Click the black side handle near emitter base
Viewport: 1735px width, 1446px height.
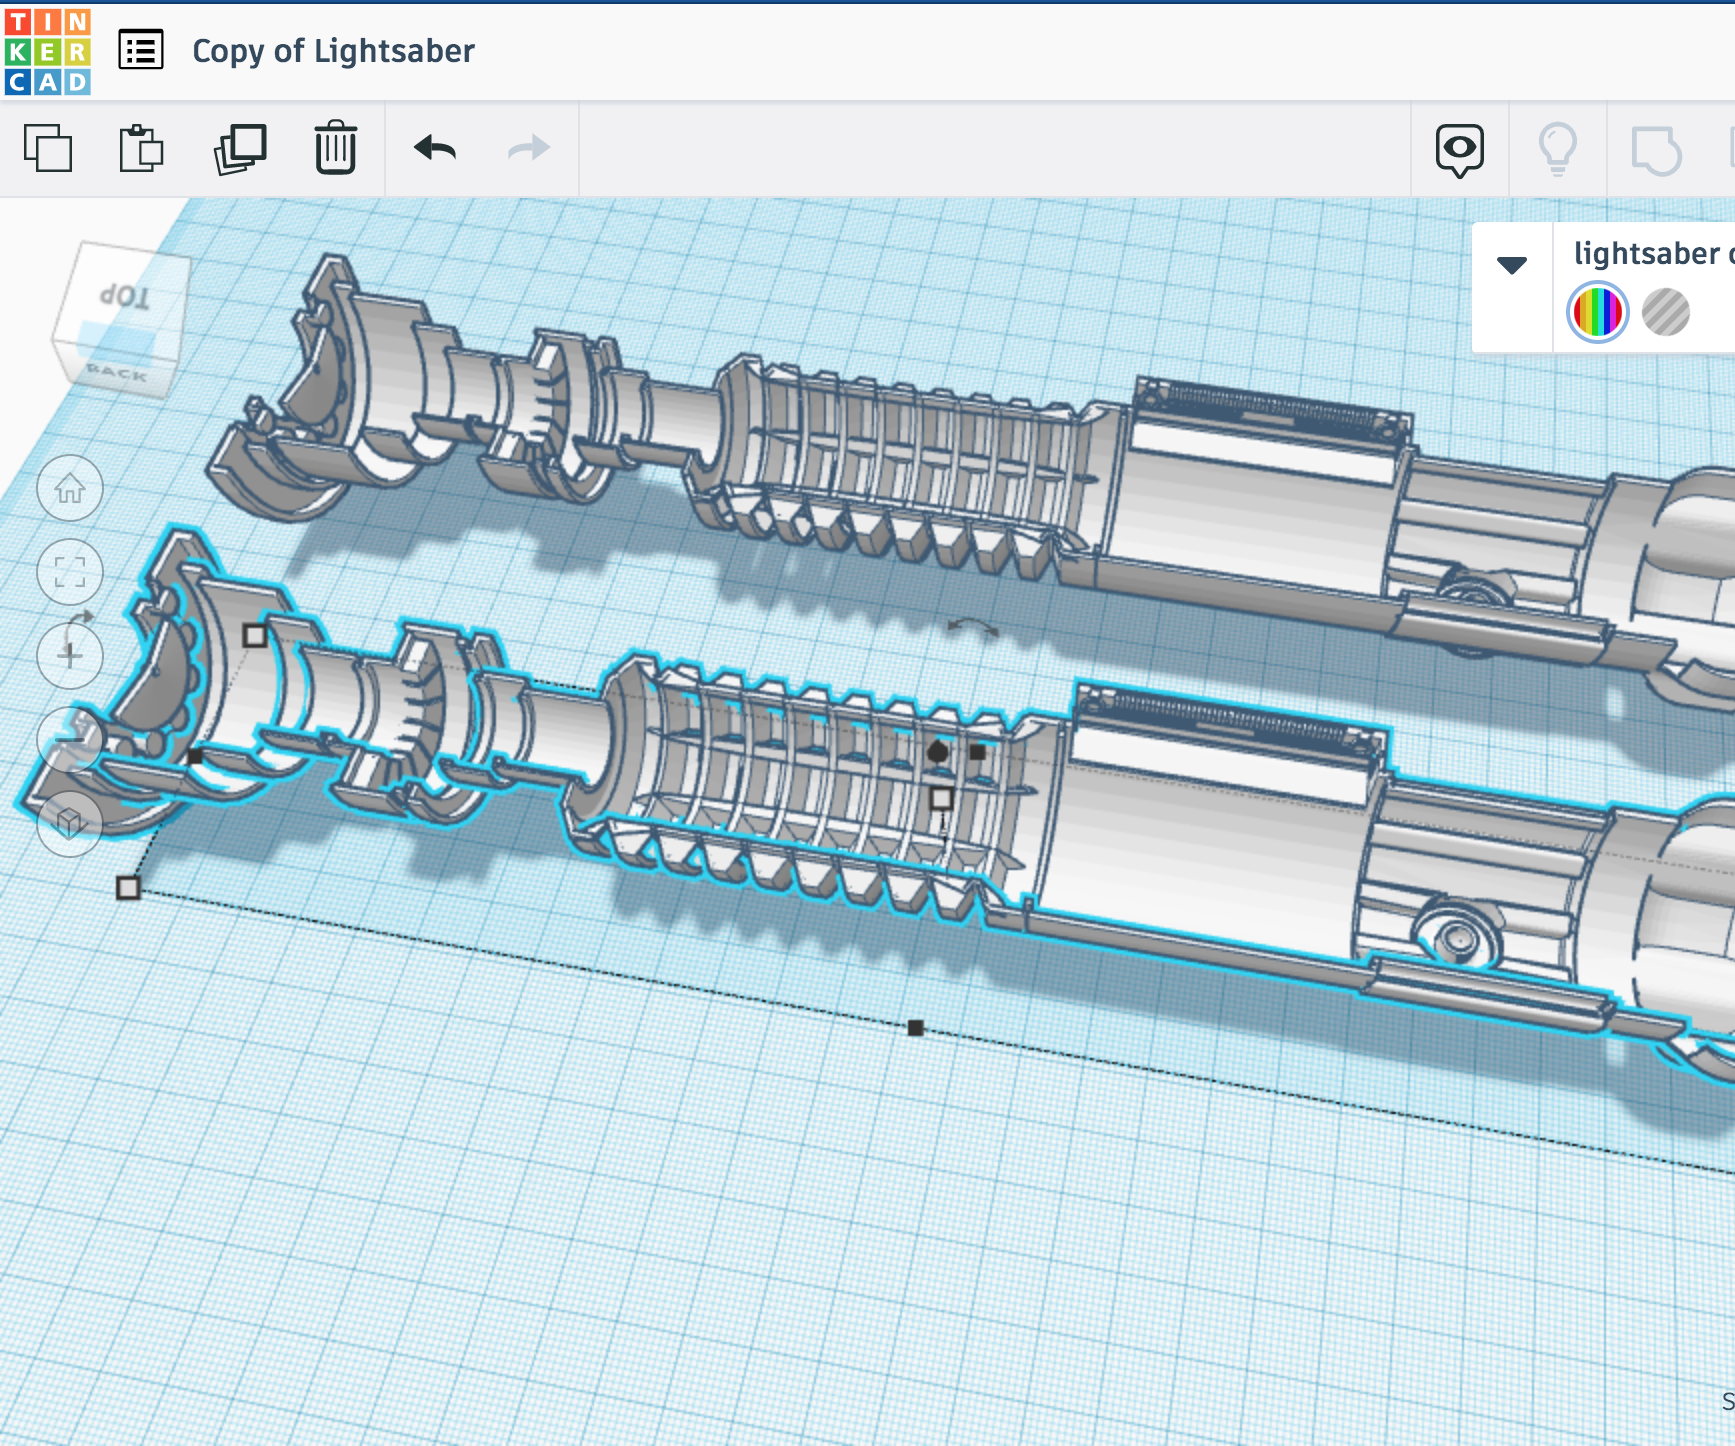tap(195, 757)
